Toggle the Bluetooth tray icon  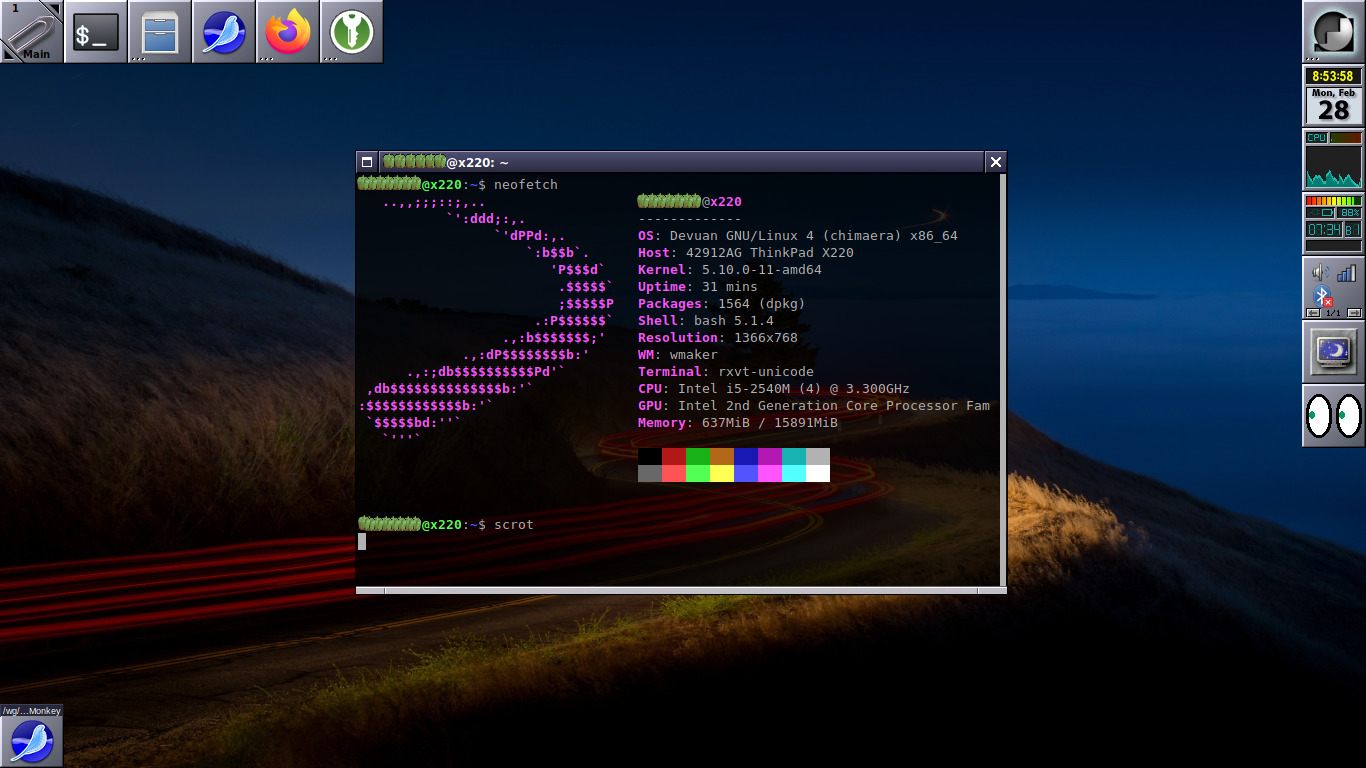1322,296
